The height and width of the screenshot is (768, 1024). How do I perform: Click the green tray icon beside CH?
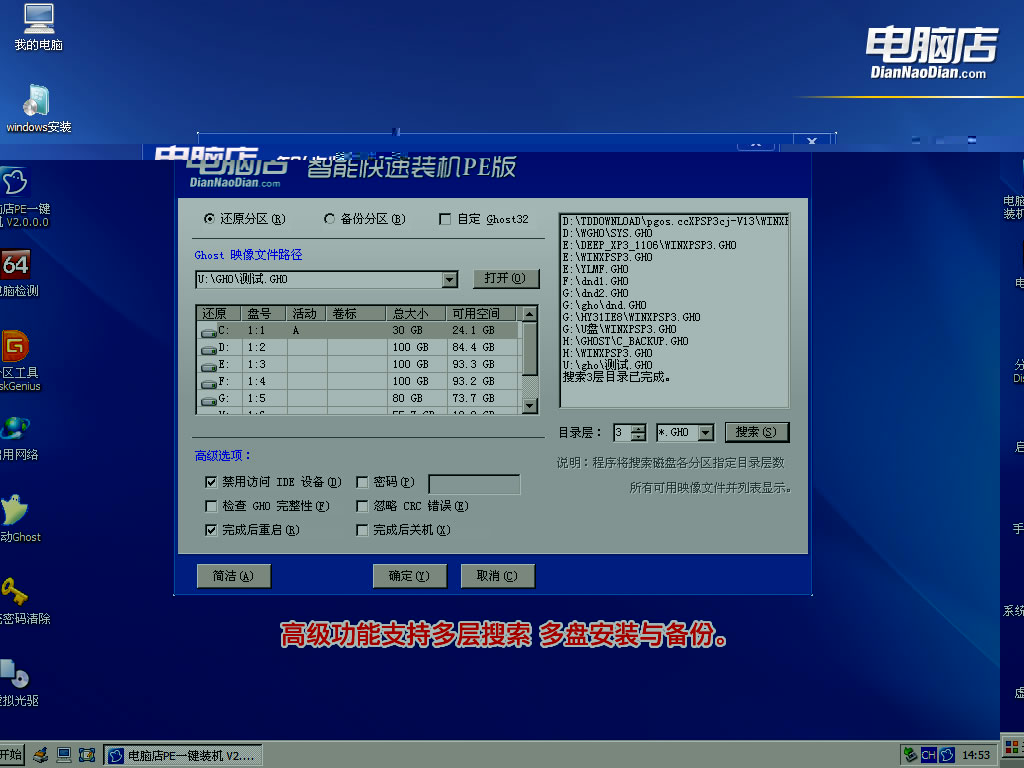tap(910, 755)
